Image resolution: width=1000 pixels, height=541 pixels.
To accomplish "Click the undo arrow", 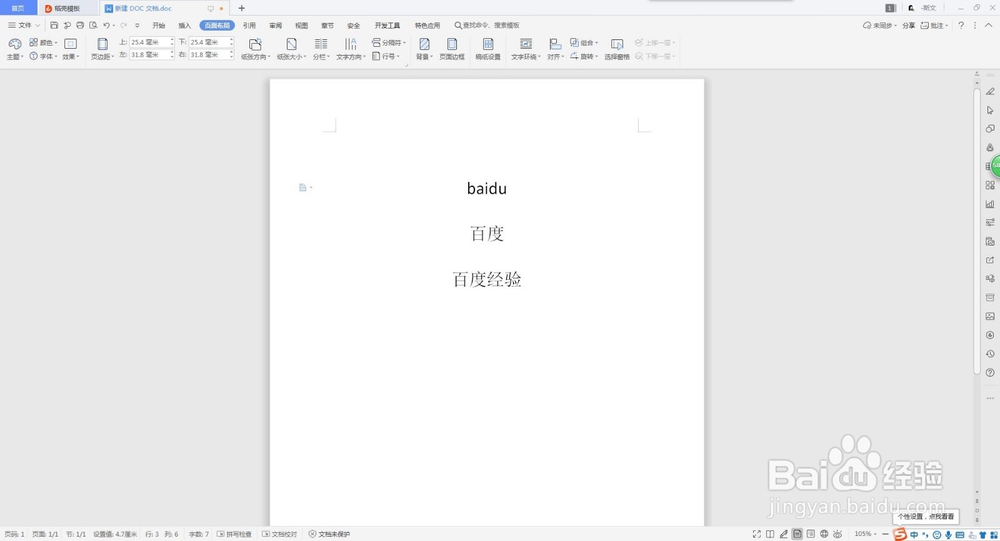I will 107,25.
